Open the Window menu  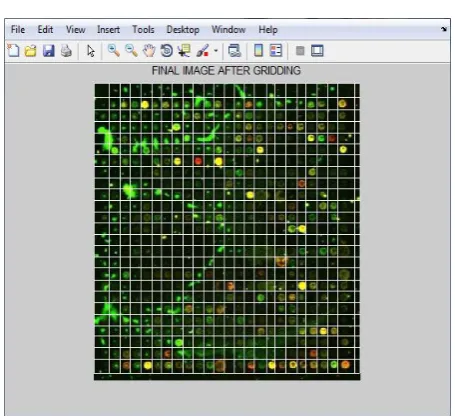pos(229,30)
